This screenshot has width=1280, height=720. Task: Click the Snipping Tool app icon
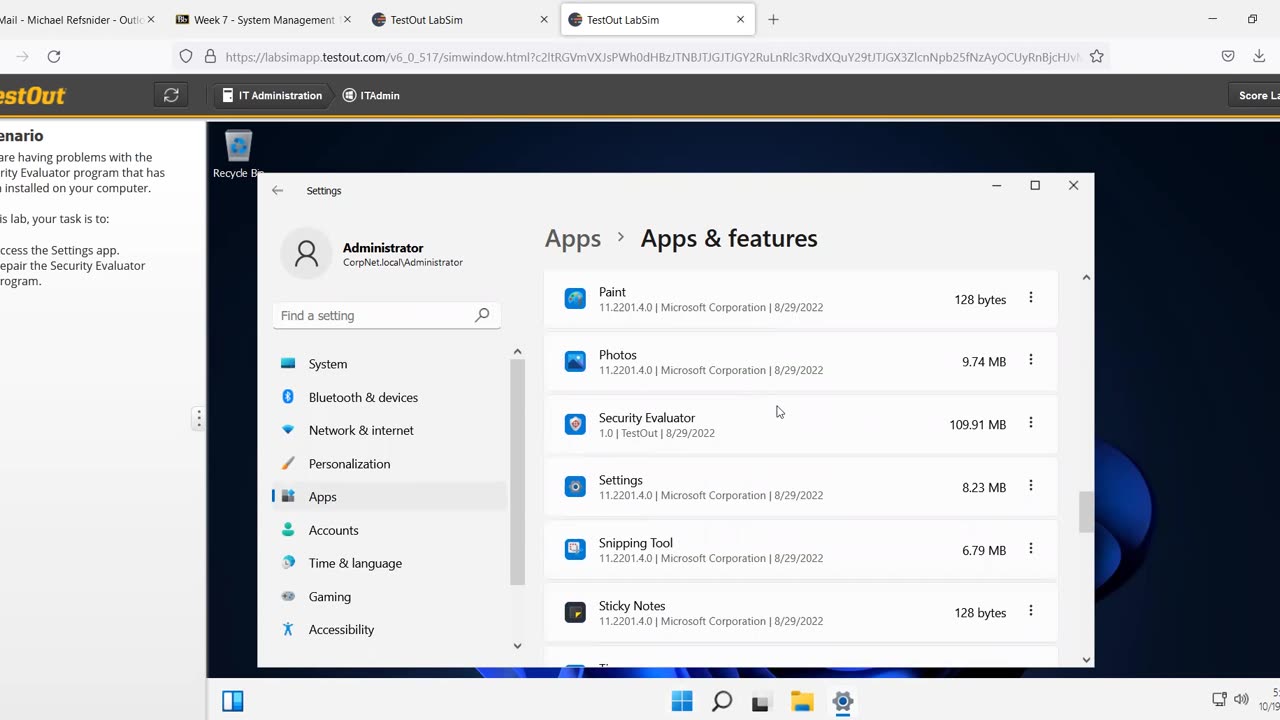575,549
